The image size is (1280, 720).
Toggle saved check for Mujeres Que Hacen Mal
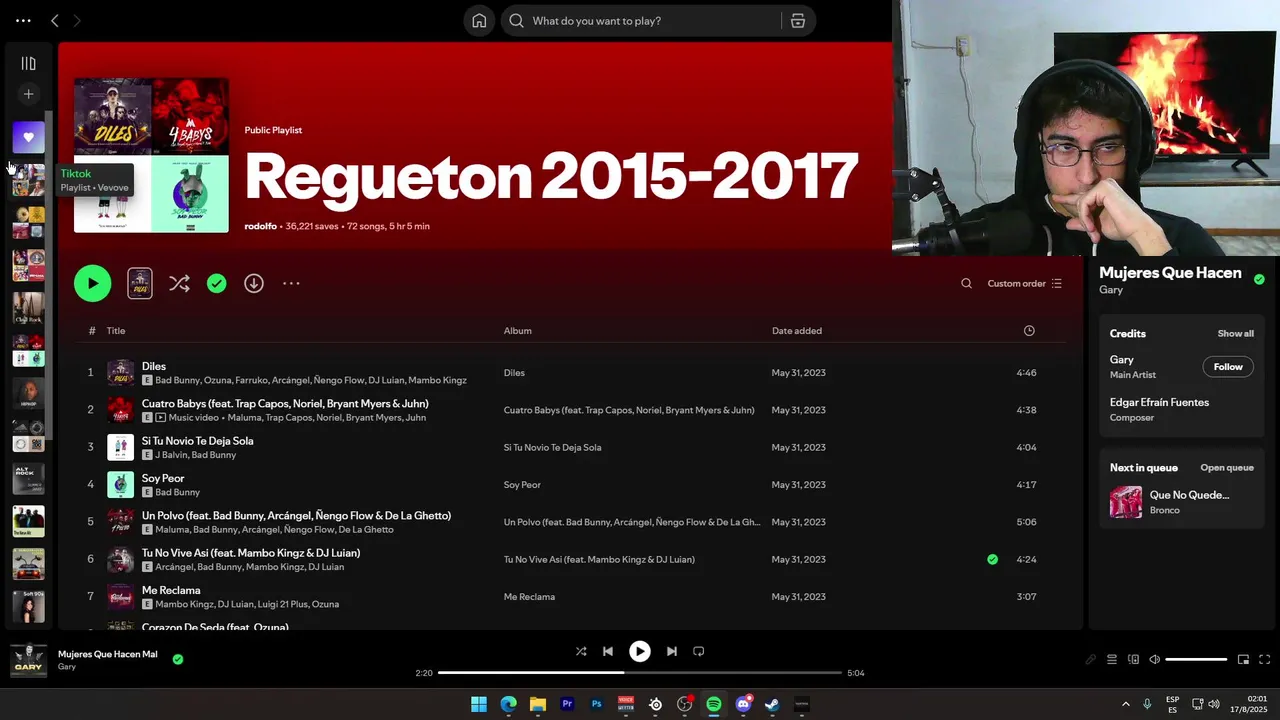178,659
